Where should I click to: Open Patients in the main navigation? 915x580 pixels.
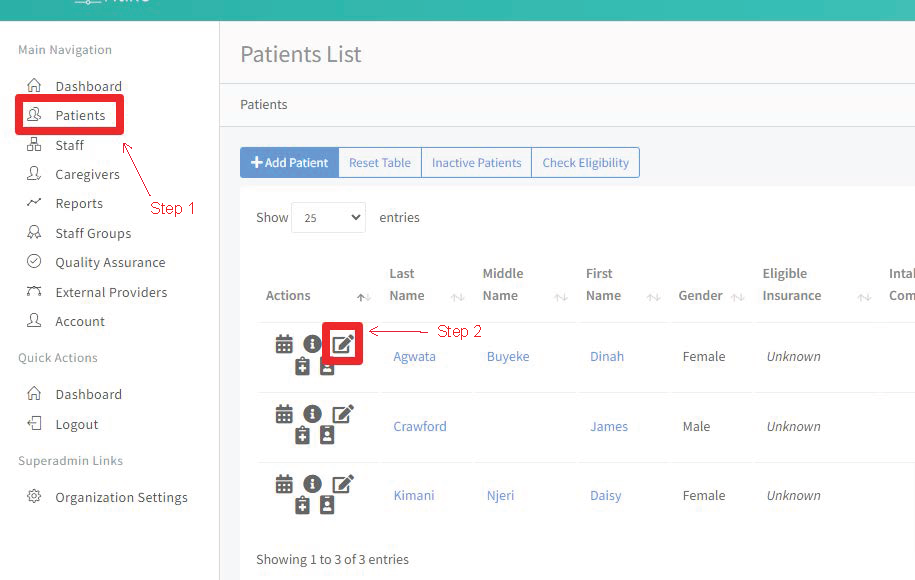(x=80, y=115)
